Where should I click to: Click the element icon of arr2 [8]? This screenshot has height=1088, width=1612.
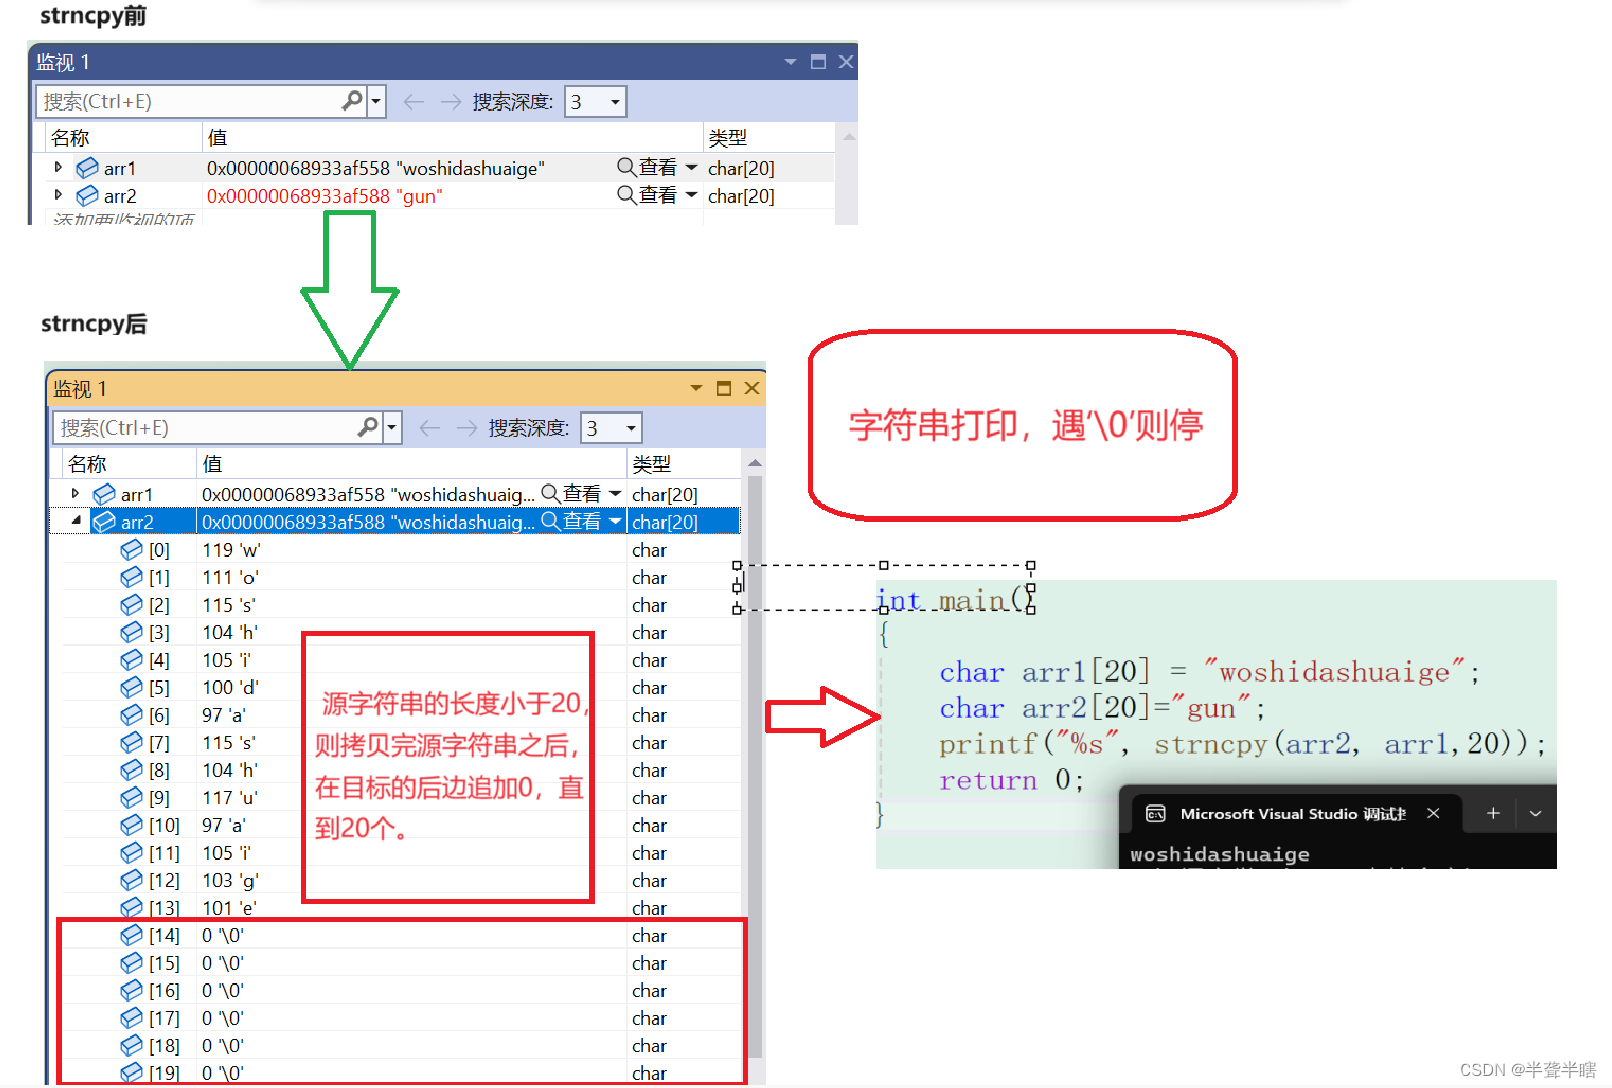(x=131, y=770)
